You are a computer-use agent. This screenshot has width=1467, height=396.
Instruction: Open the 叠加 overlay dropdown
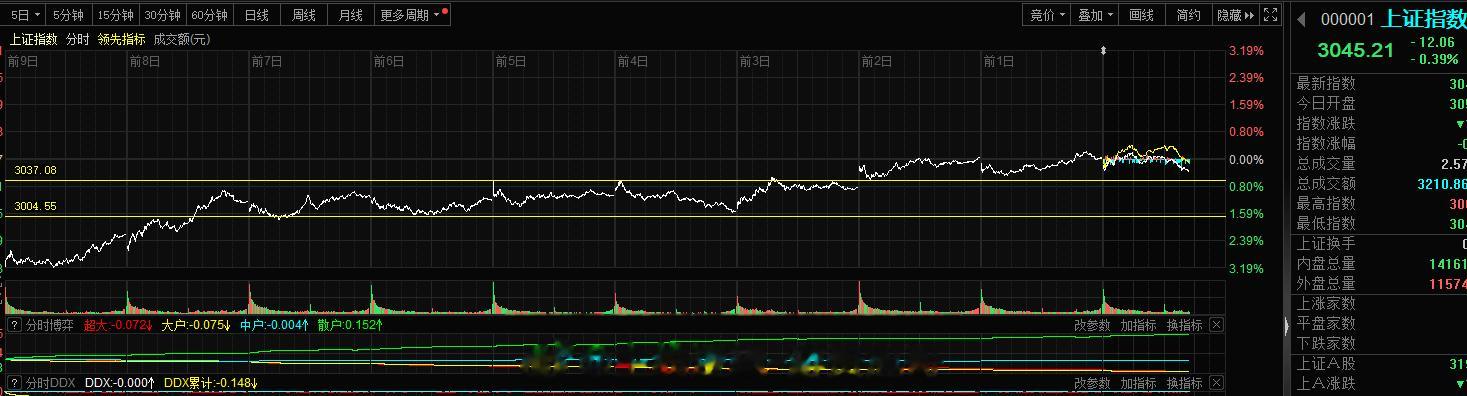tap(1095, 15)
